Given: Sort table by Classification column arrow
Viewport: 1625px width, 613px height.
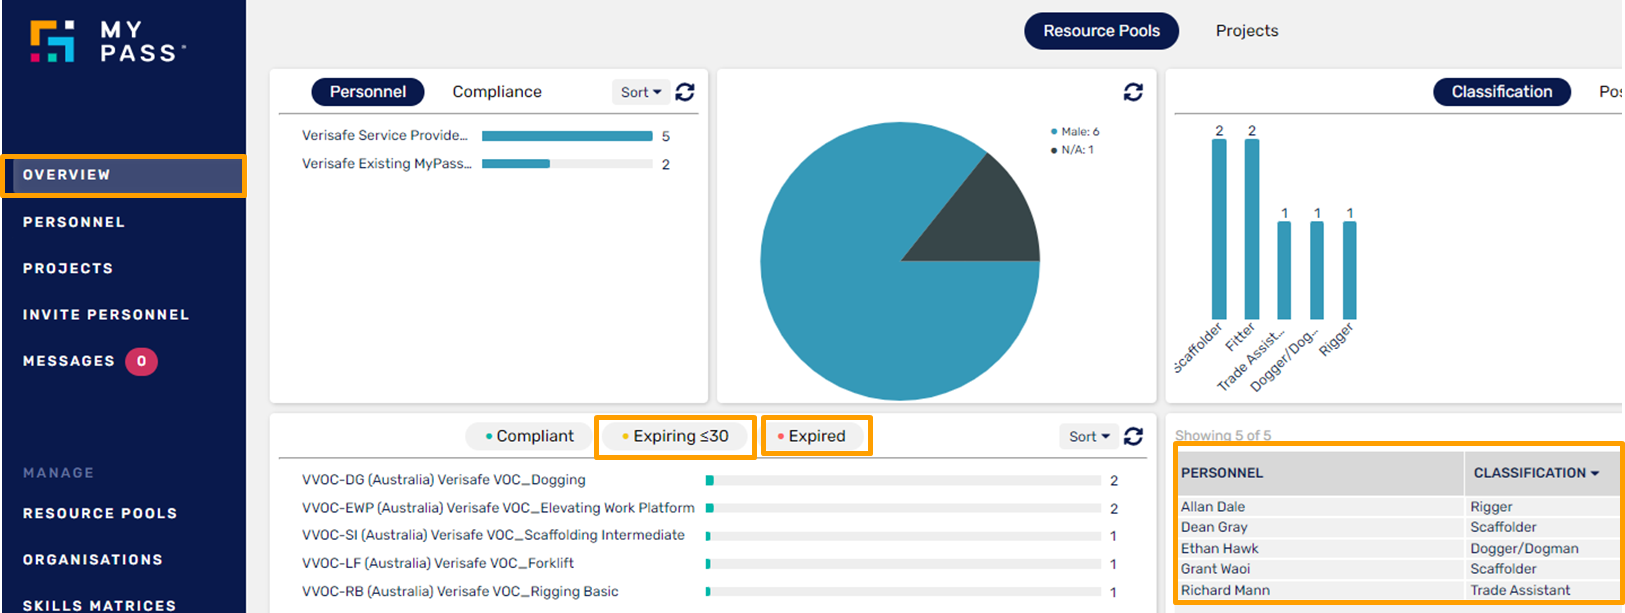Looking at the screenshot, I should point(1594,473).
